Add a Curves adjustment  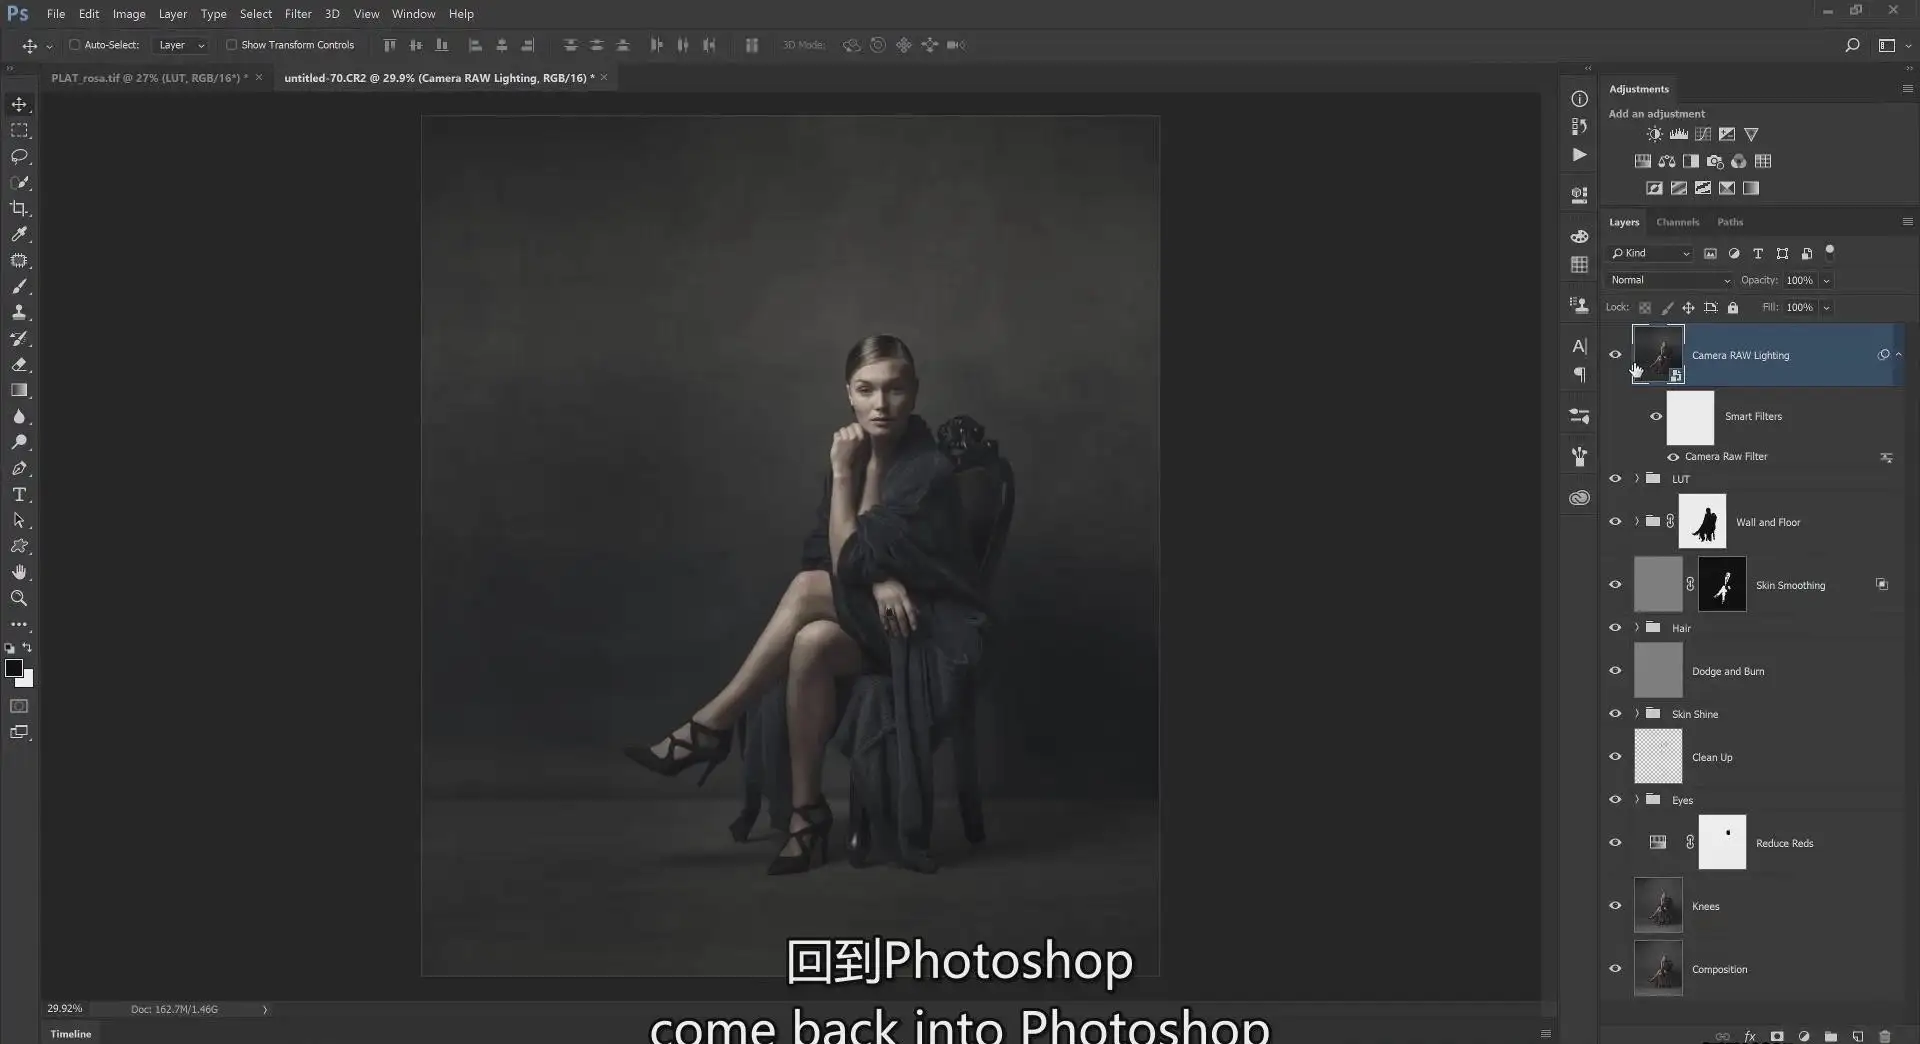1703,134
